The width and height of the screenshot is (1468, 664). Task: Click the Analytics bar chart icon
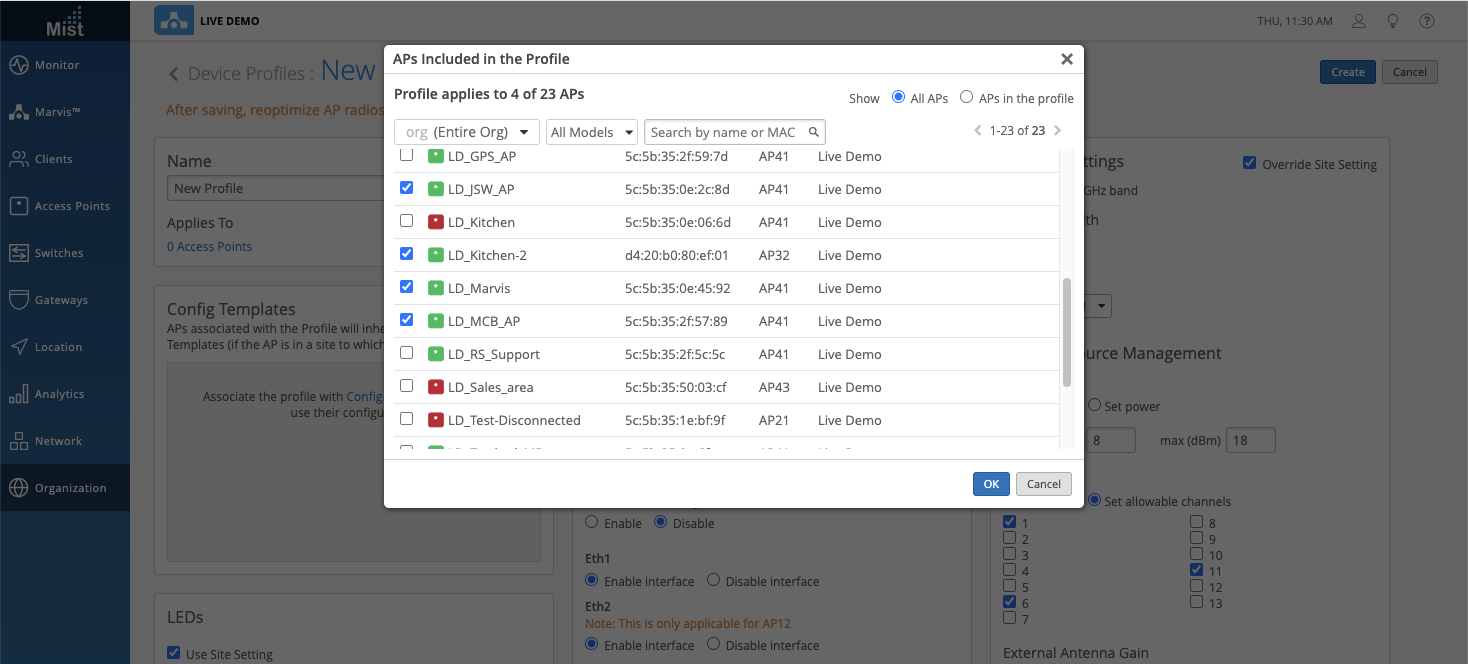19,394
